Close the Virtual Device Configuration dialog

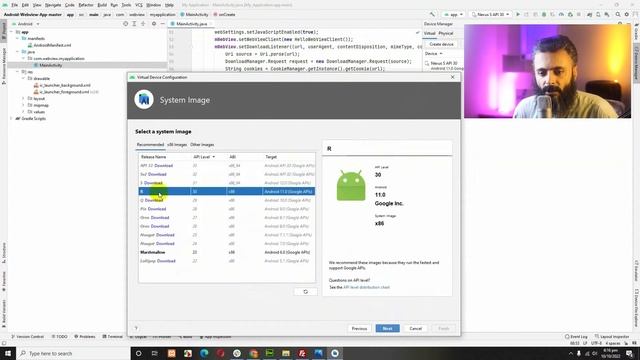[x=452, y=77]
